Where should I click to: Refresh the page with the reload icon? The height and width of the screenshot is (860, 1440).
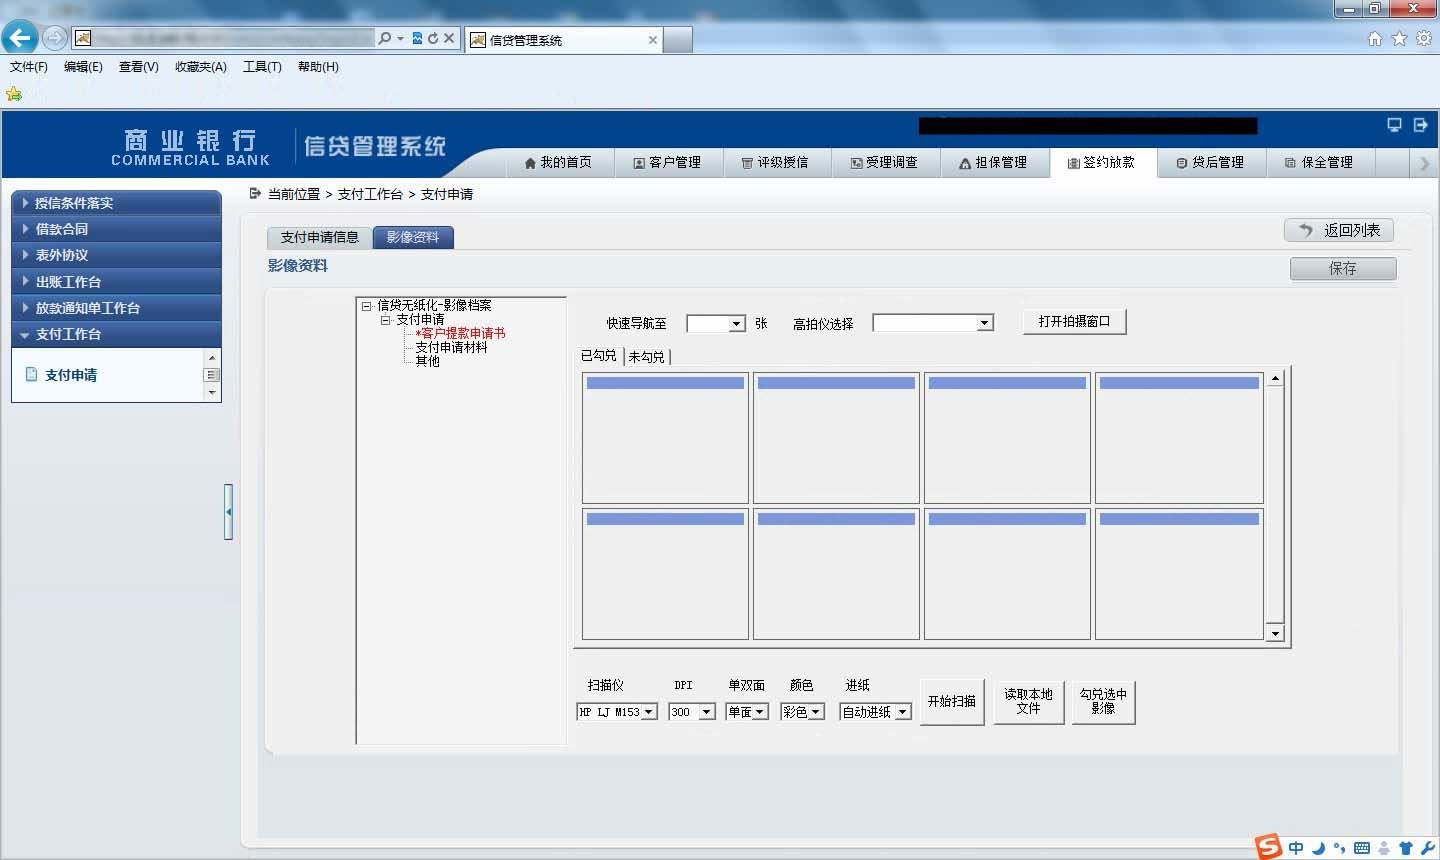[433, 38]
